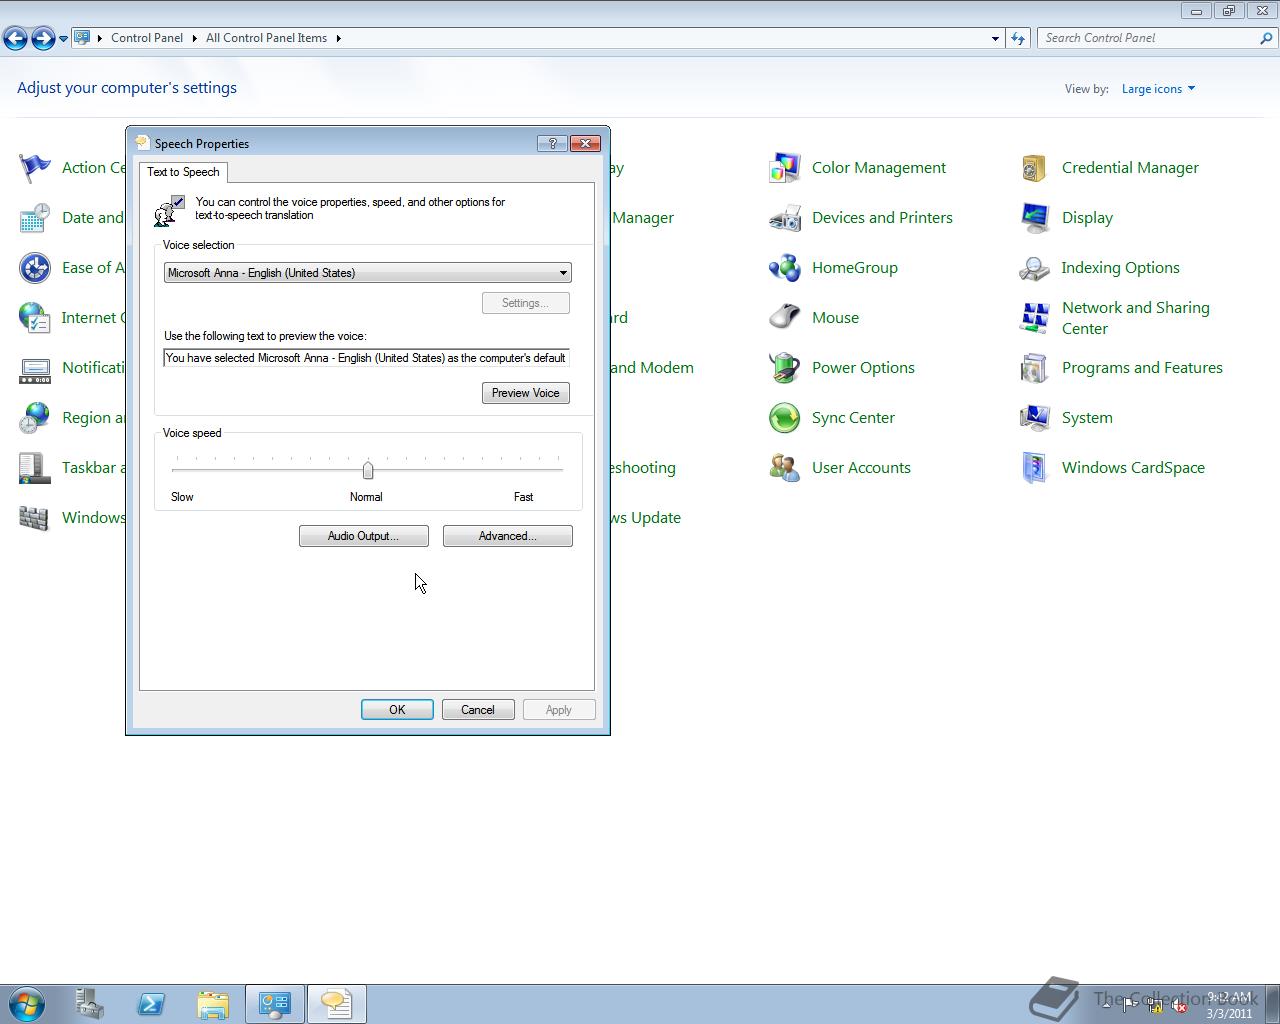Open Windows Explorer folder in taskbar
Viewport: 1280px width, 1024px height.
213,1004
